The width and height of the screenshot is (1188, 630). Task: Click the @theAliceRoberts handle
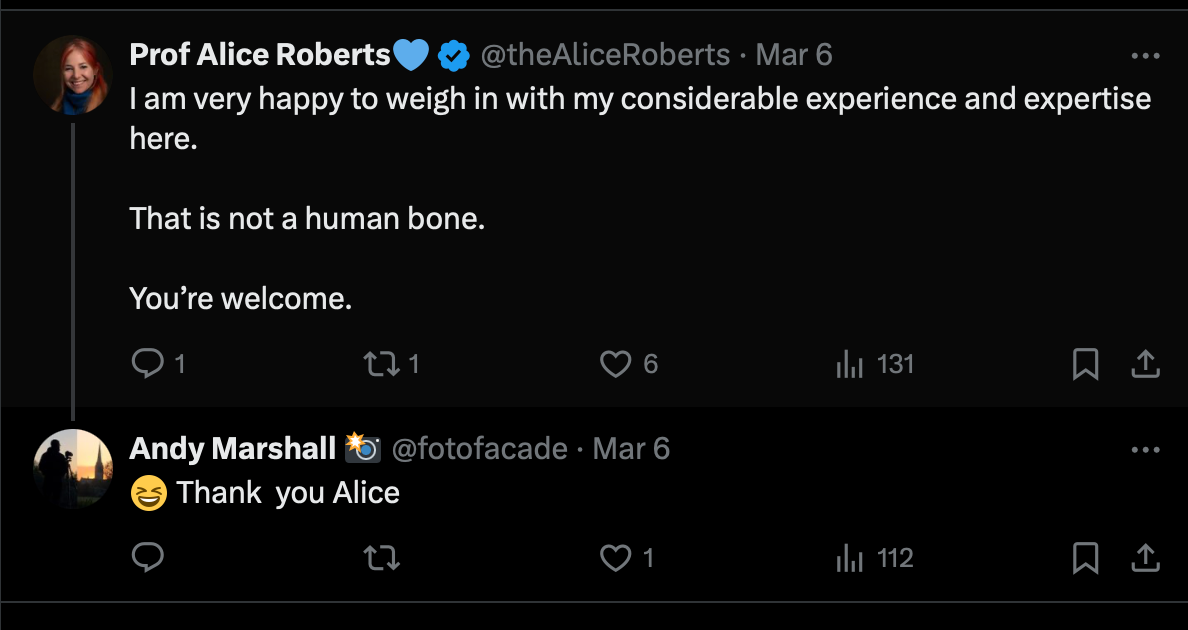(606, 55)
